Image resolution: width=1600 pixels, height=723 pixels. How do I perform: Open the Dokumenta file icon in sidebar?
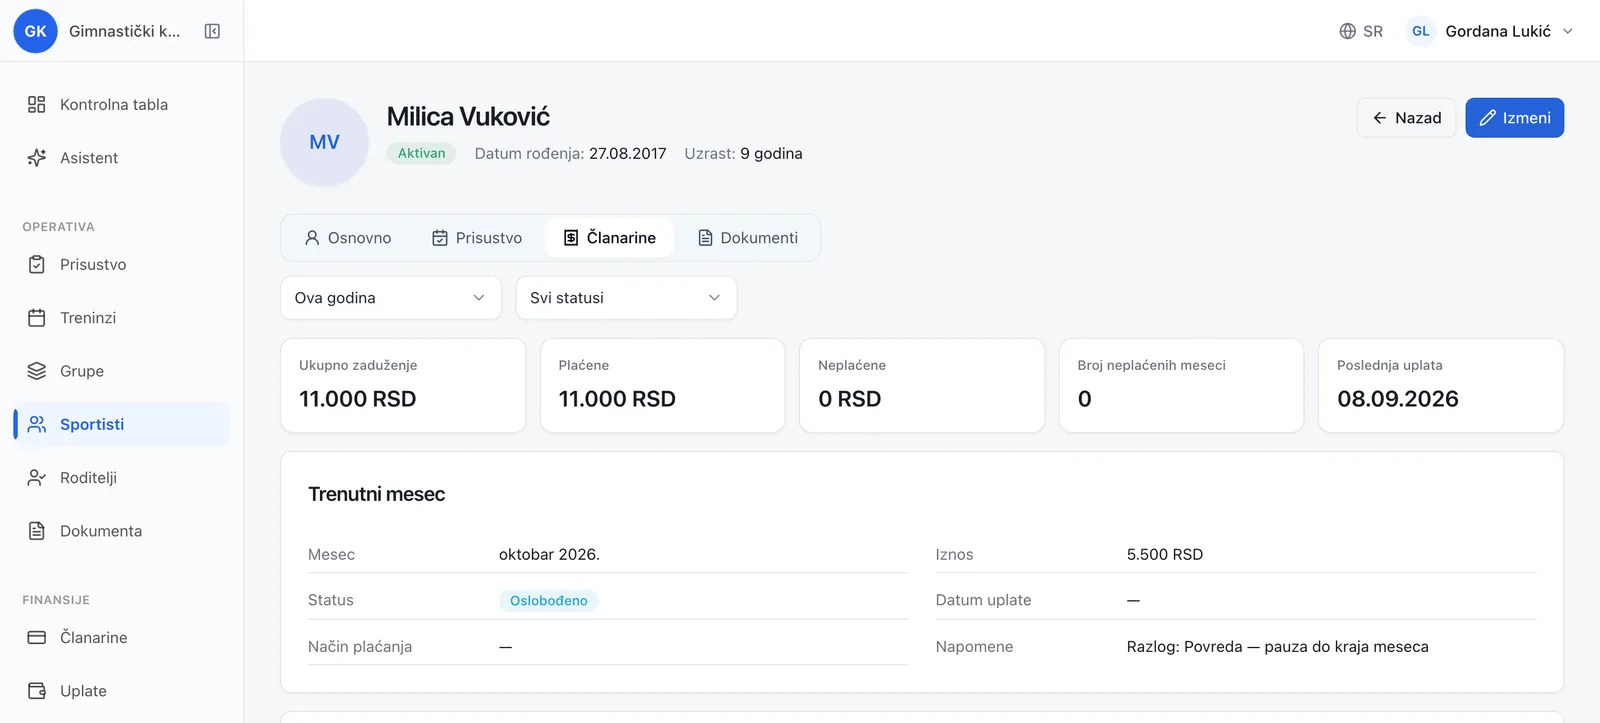coord(37,530)
